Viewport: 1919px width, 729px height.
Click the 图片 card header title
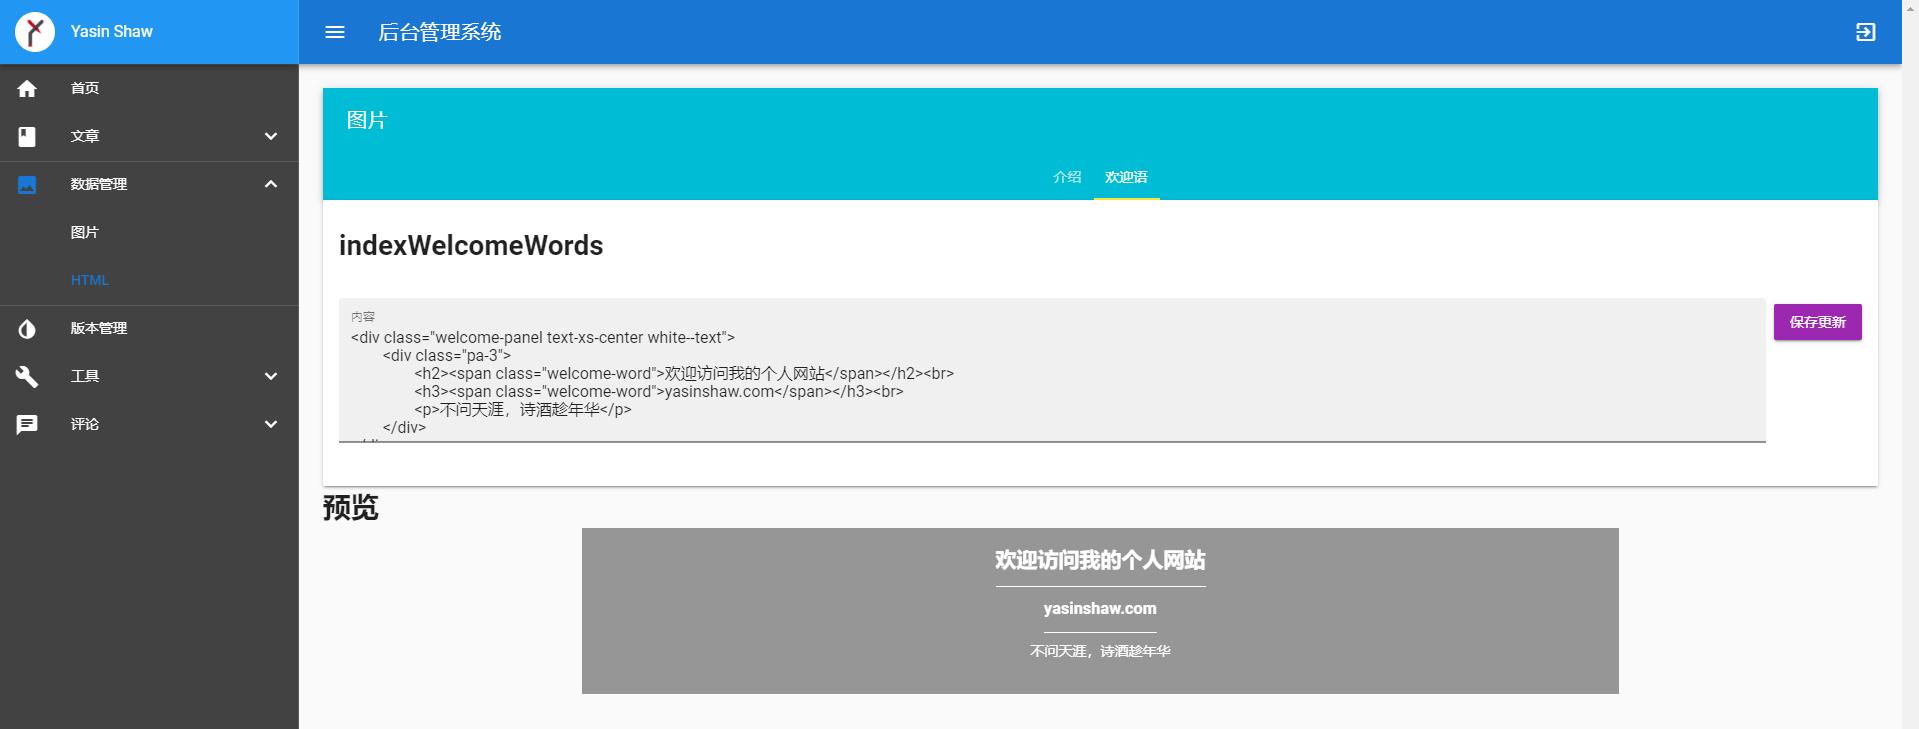pos(367,120)
